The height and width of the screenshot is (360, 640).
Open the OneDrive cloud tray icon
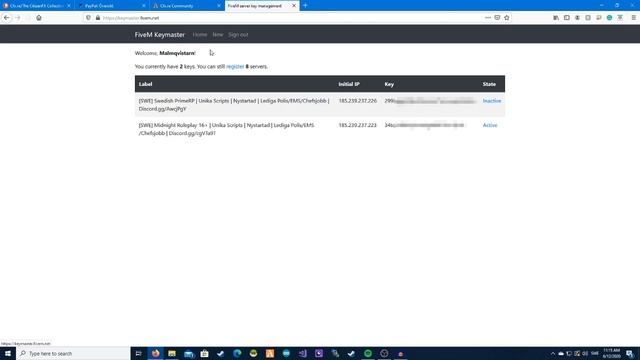click(561, 353)
